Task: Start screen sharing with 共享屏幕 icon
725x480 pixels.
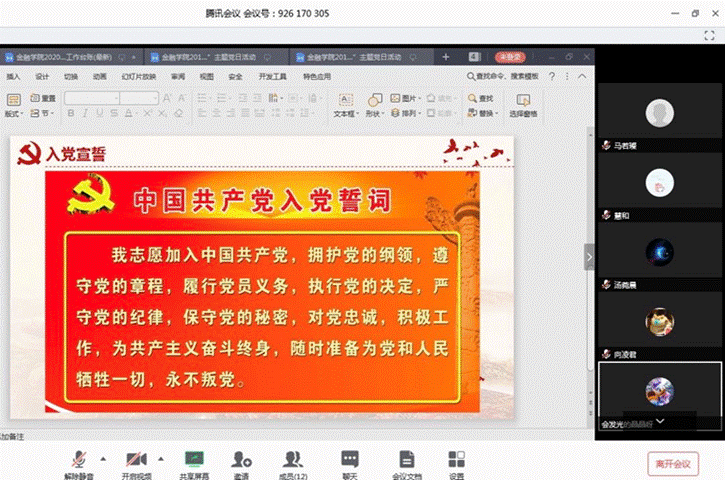Action: [x=193, y=459]
